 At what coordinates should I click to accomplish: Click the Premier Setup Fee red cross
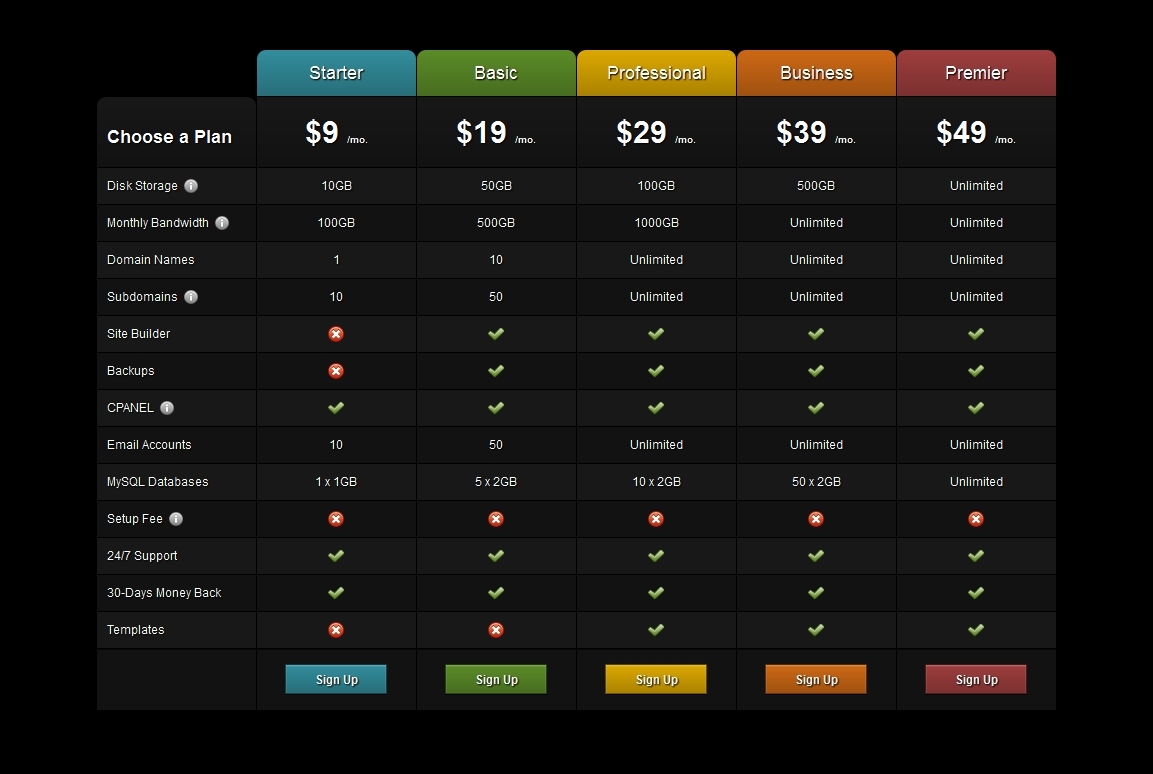click(x=976, y=519)
